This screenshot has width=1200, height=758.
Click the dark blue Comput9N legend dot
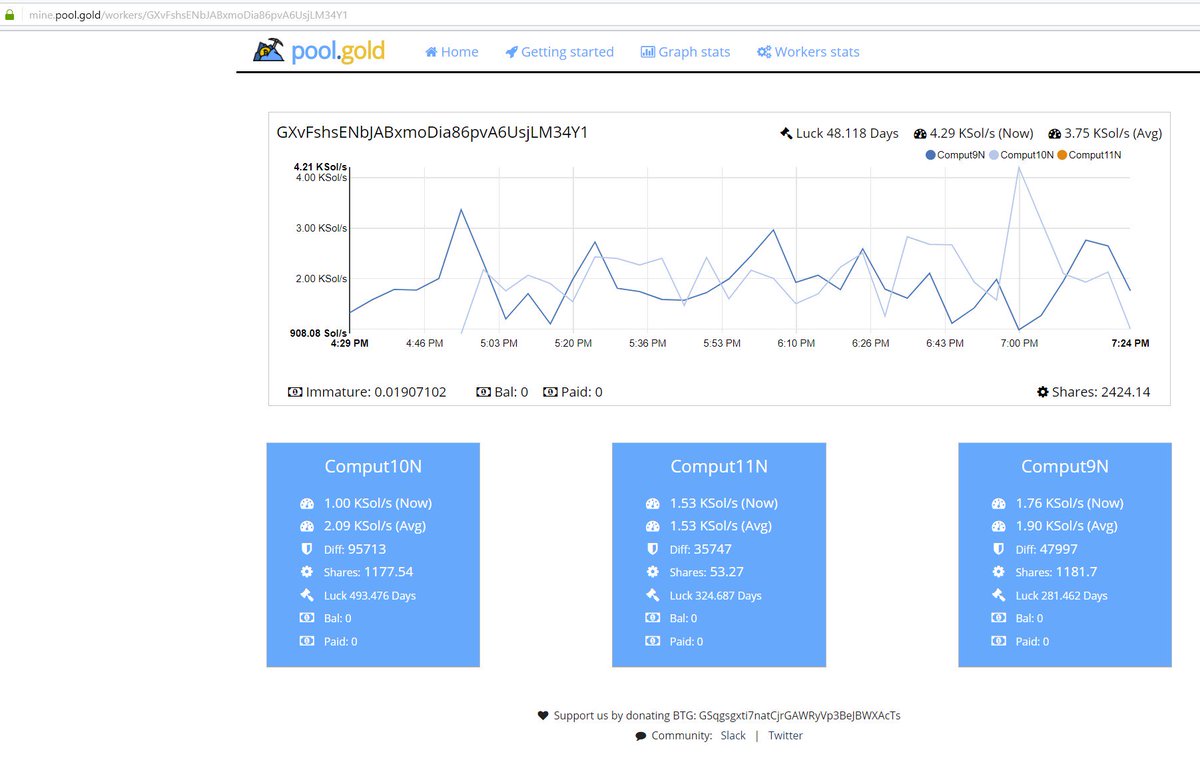pyautogui.click(x=931, y=155)
